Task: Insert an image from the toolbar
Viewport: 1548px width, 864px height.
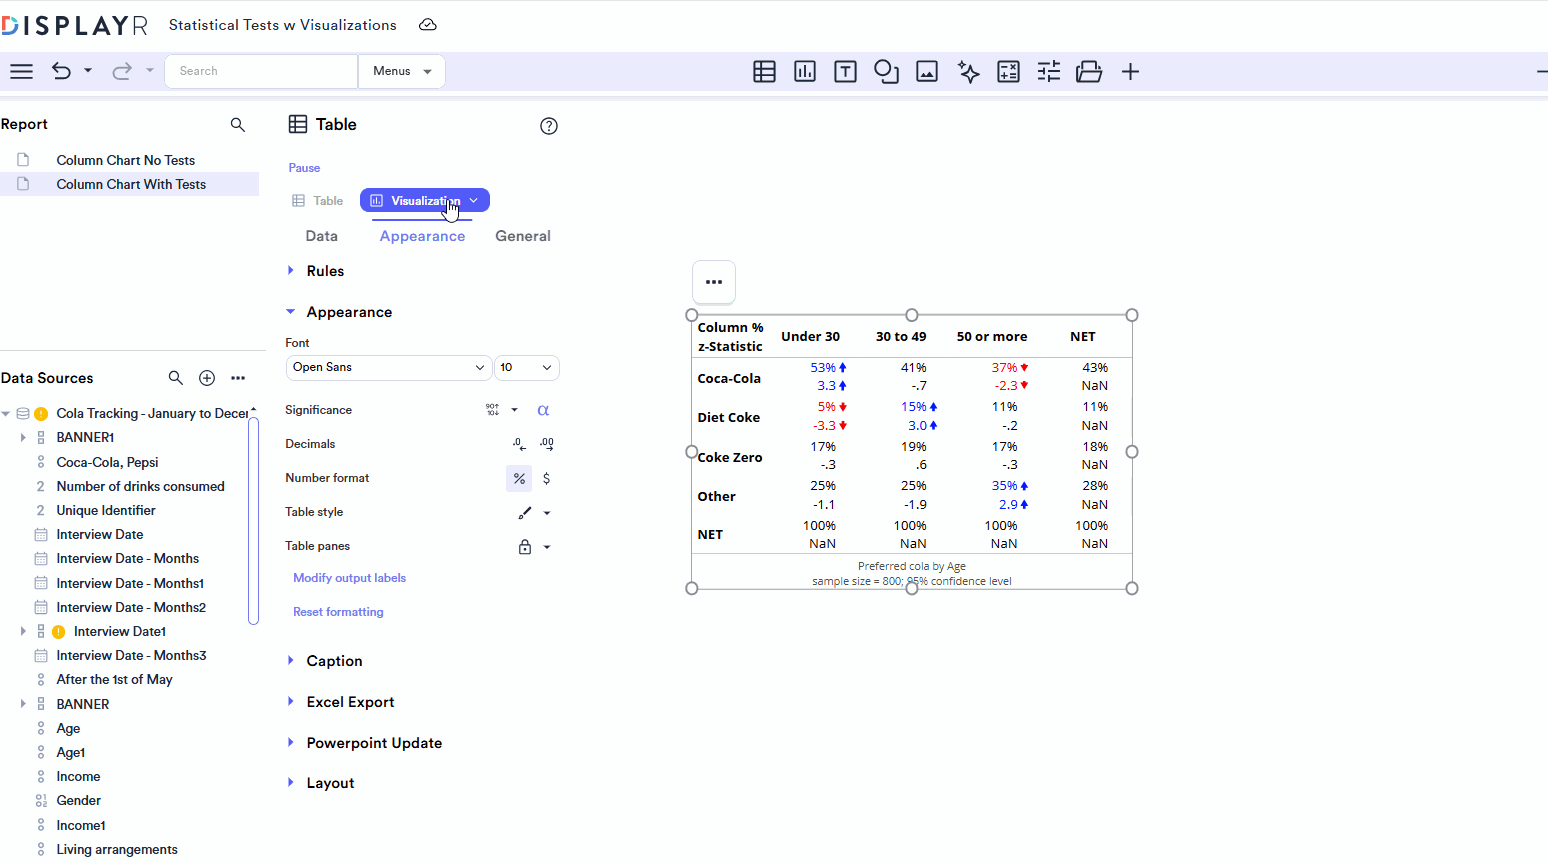Action: (x=927, y=71)
